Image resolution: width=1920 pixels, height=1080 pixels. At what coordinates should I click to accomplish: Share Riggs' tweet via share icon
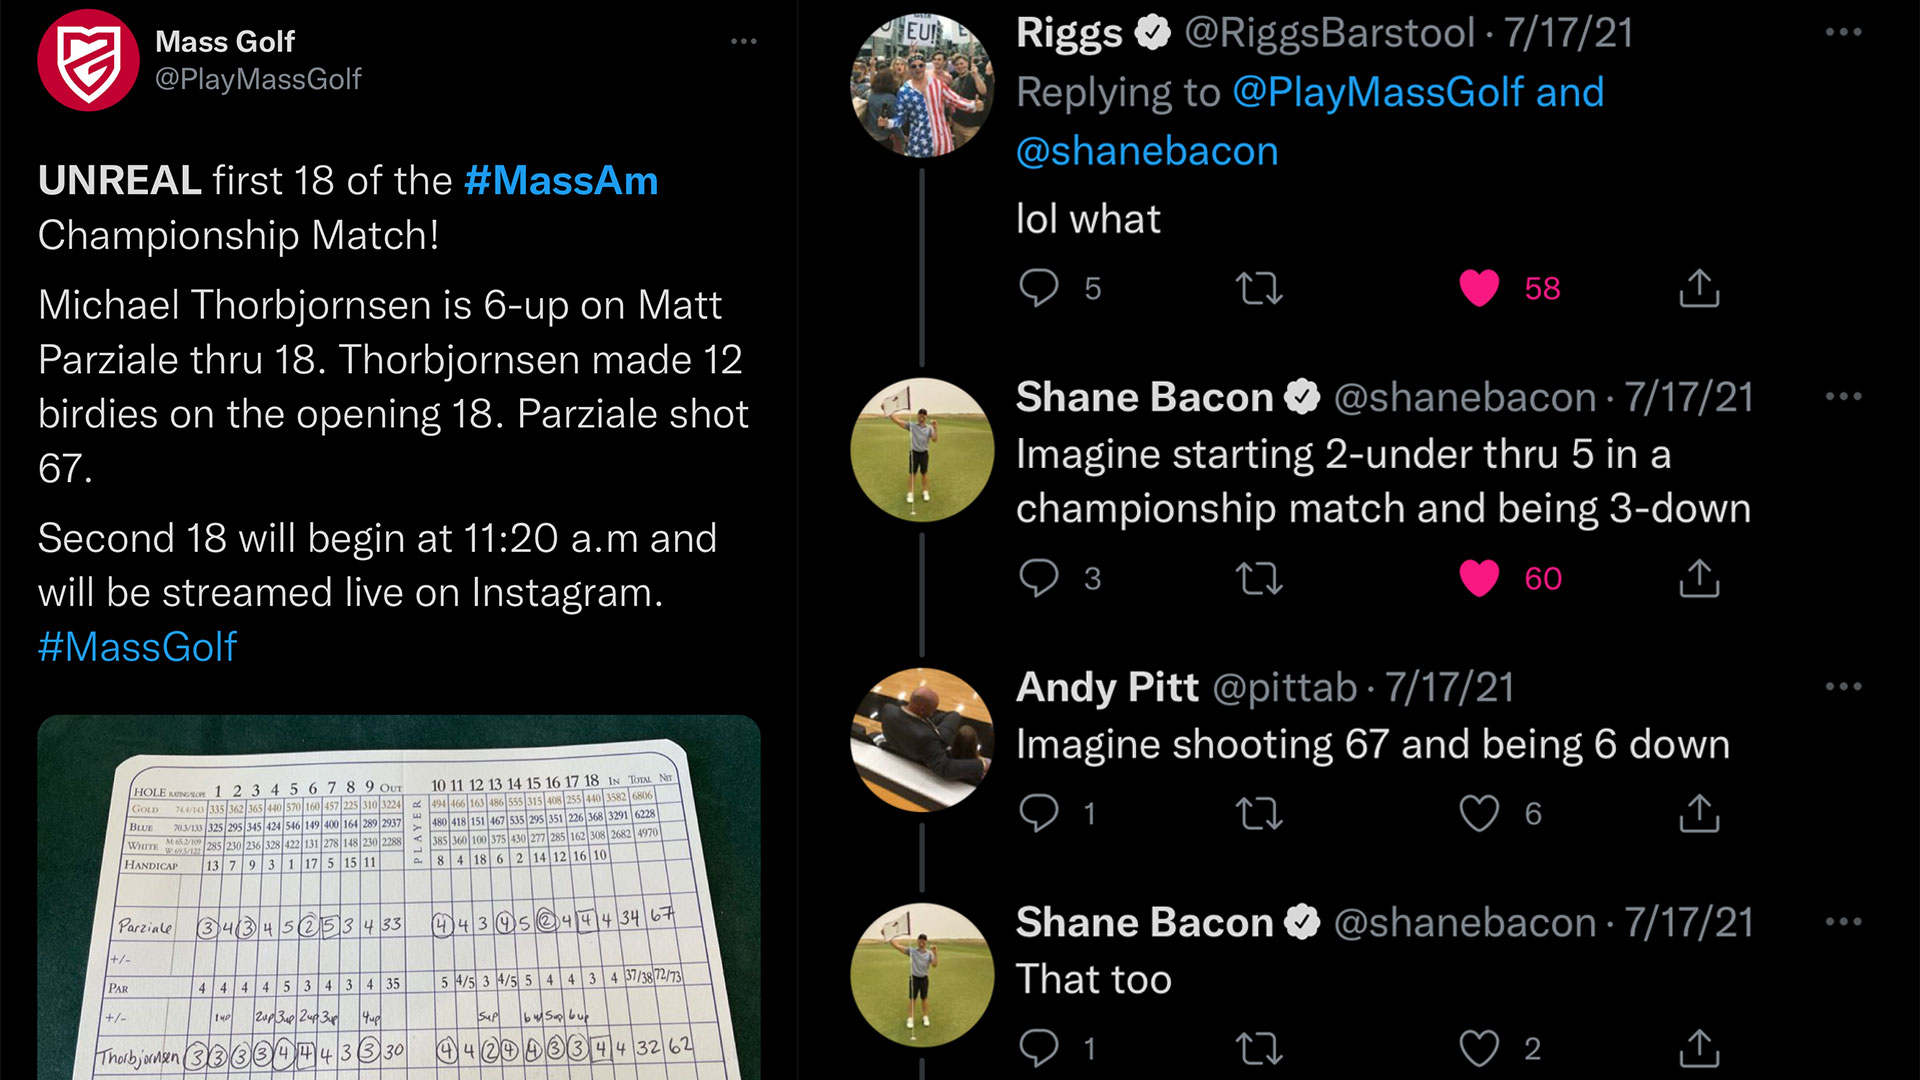pyautogui.click(x=1699, y=287)
